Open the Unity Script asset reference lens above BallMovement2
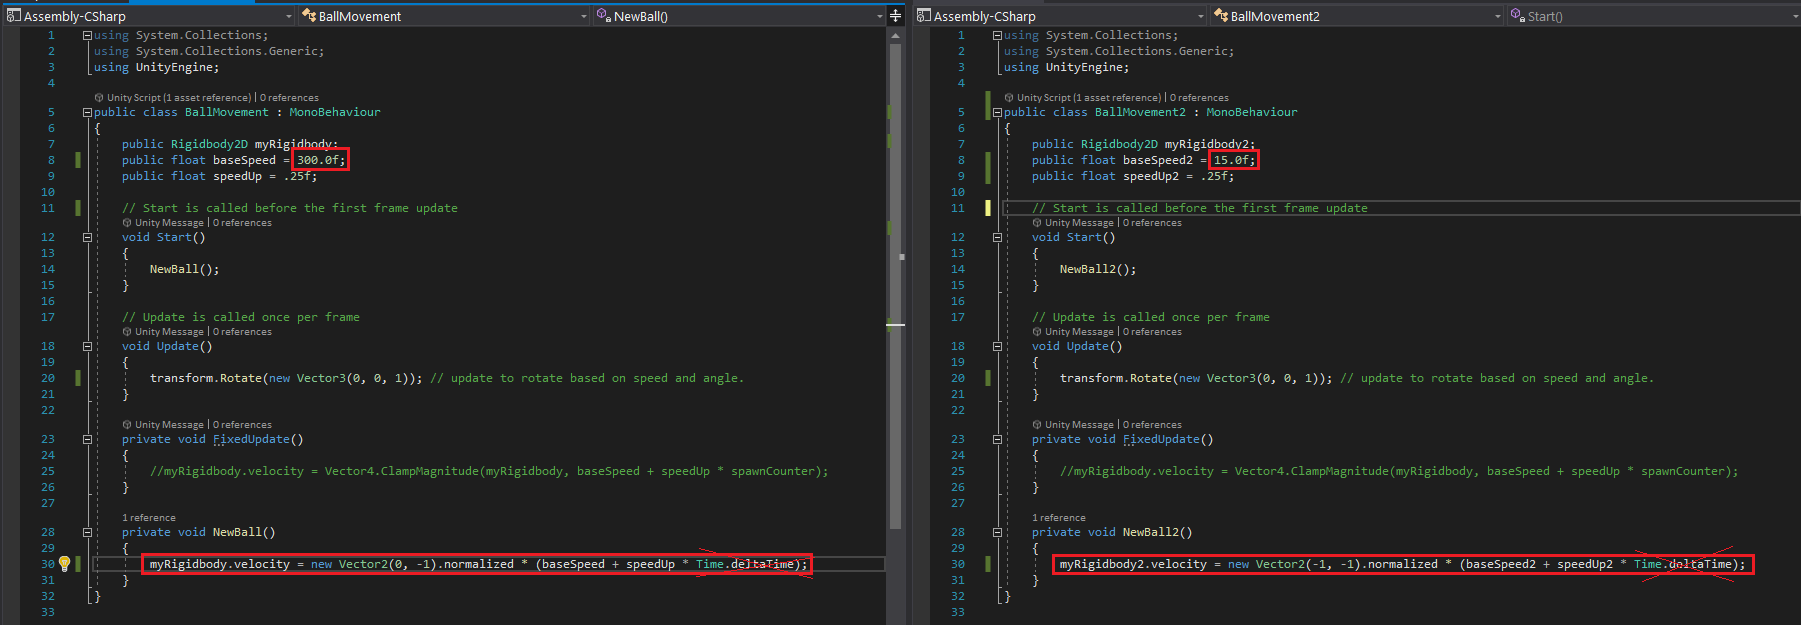This screenshot has height=625, width=1801. point(1083,98)
